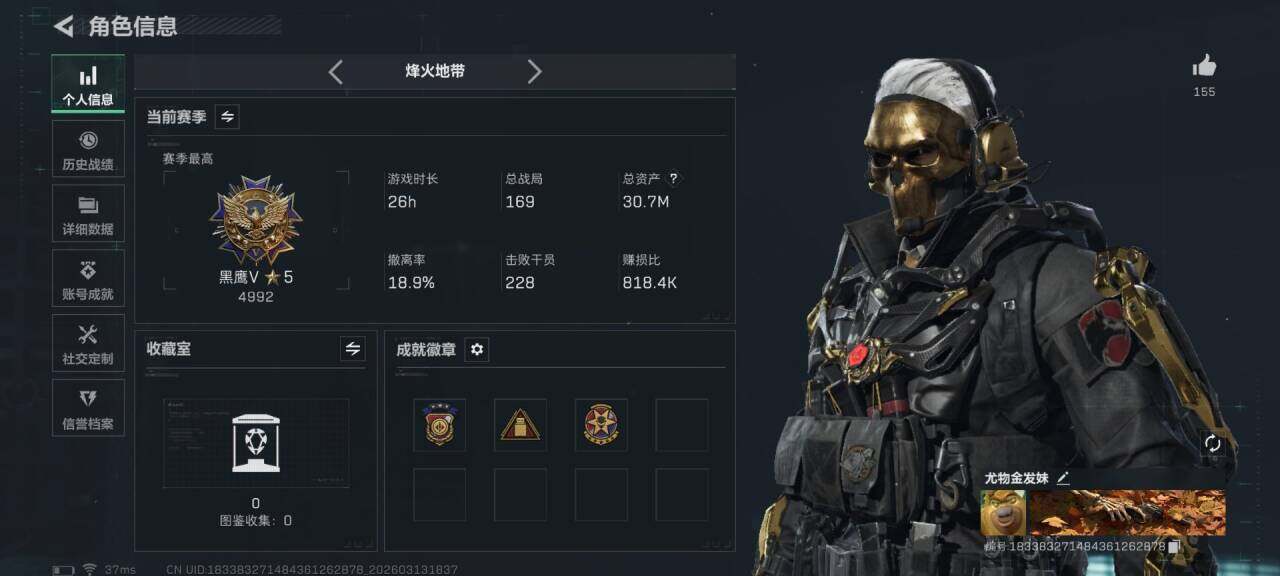Toggle the 当前赛季 season swap button
Viewport: 1280px width, 576px height.
click(x=227, y=117)
